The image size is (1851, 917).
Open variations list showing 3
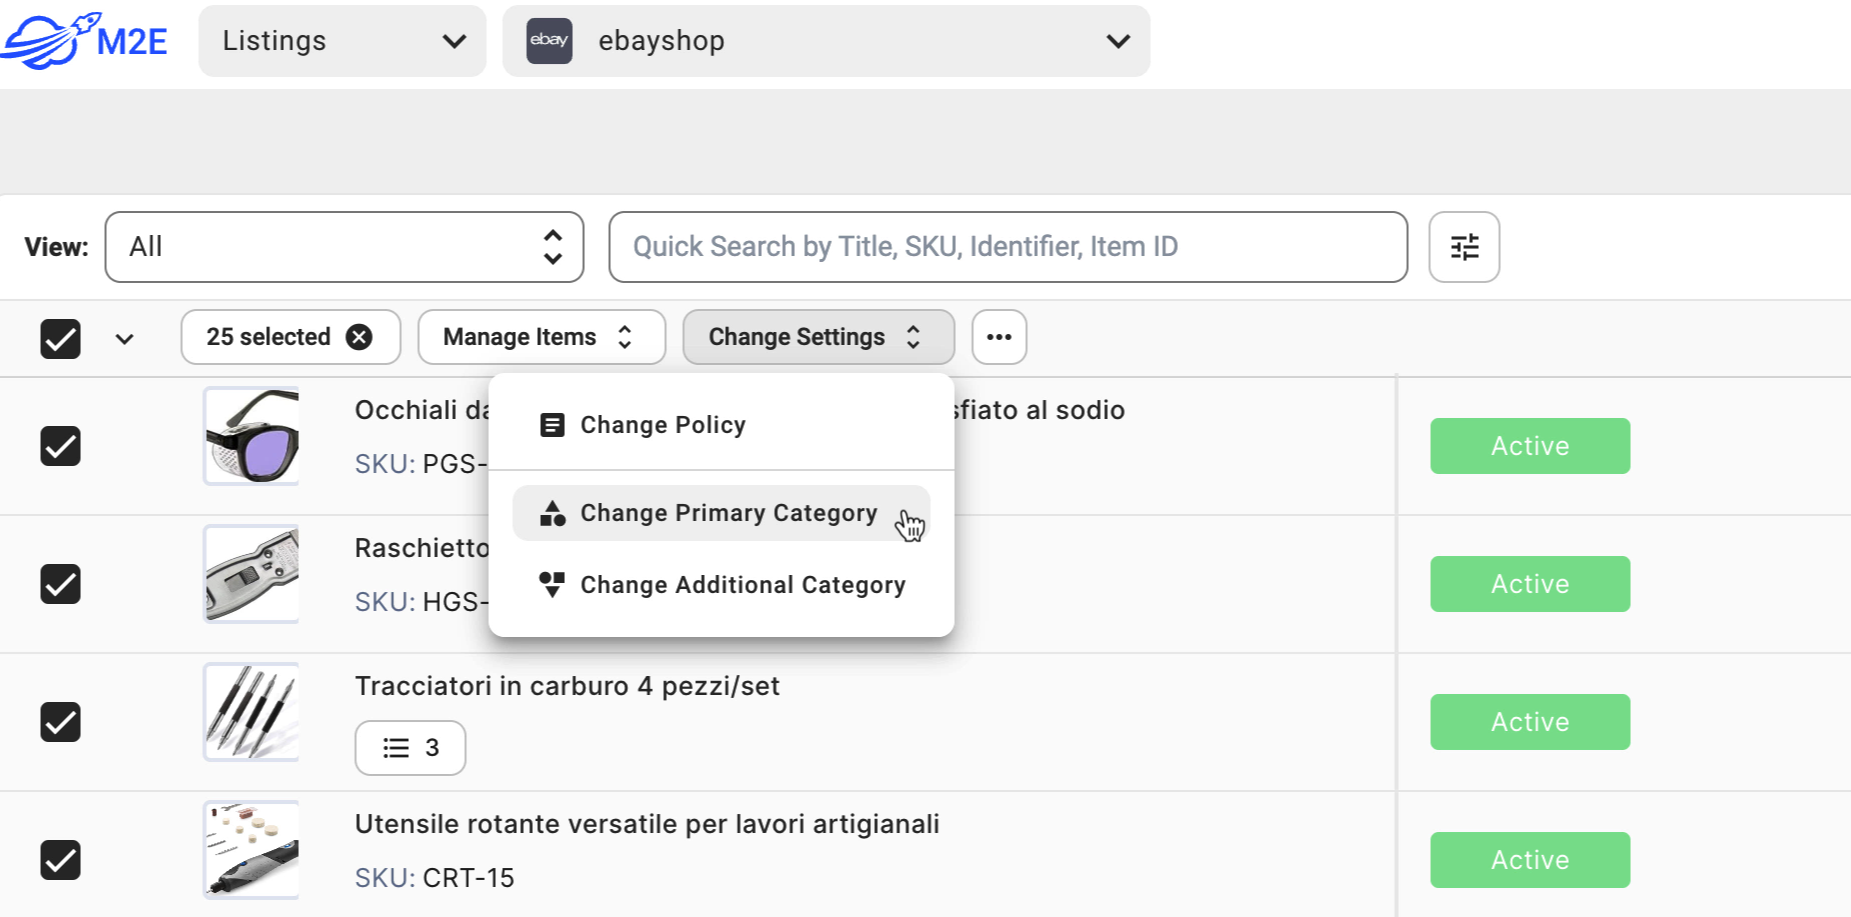pos(410,748)
